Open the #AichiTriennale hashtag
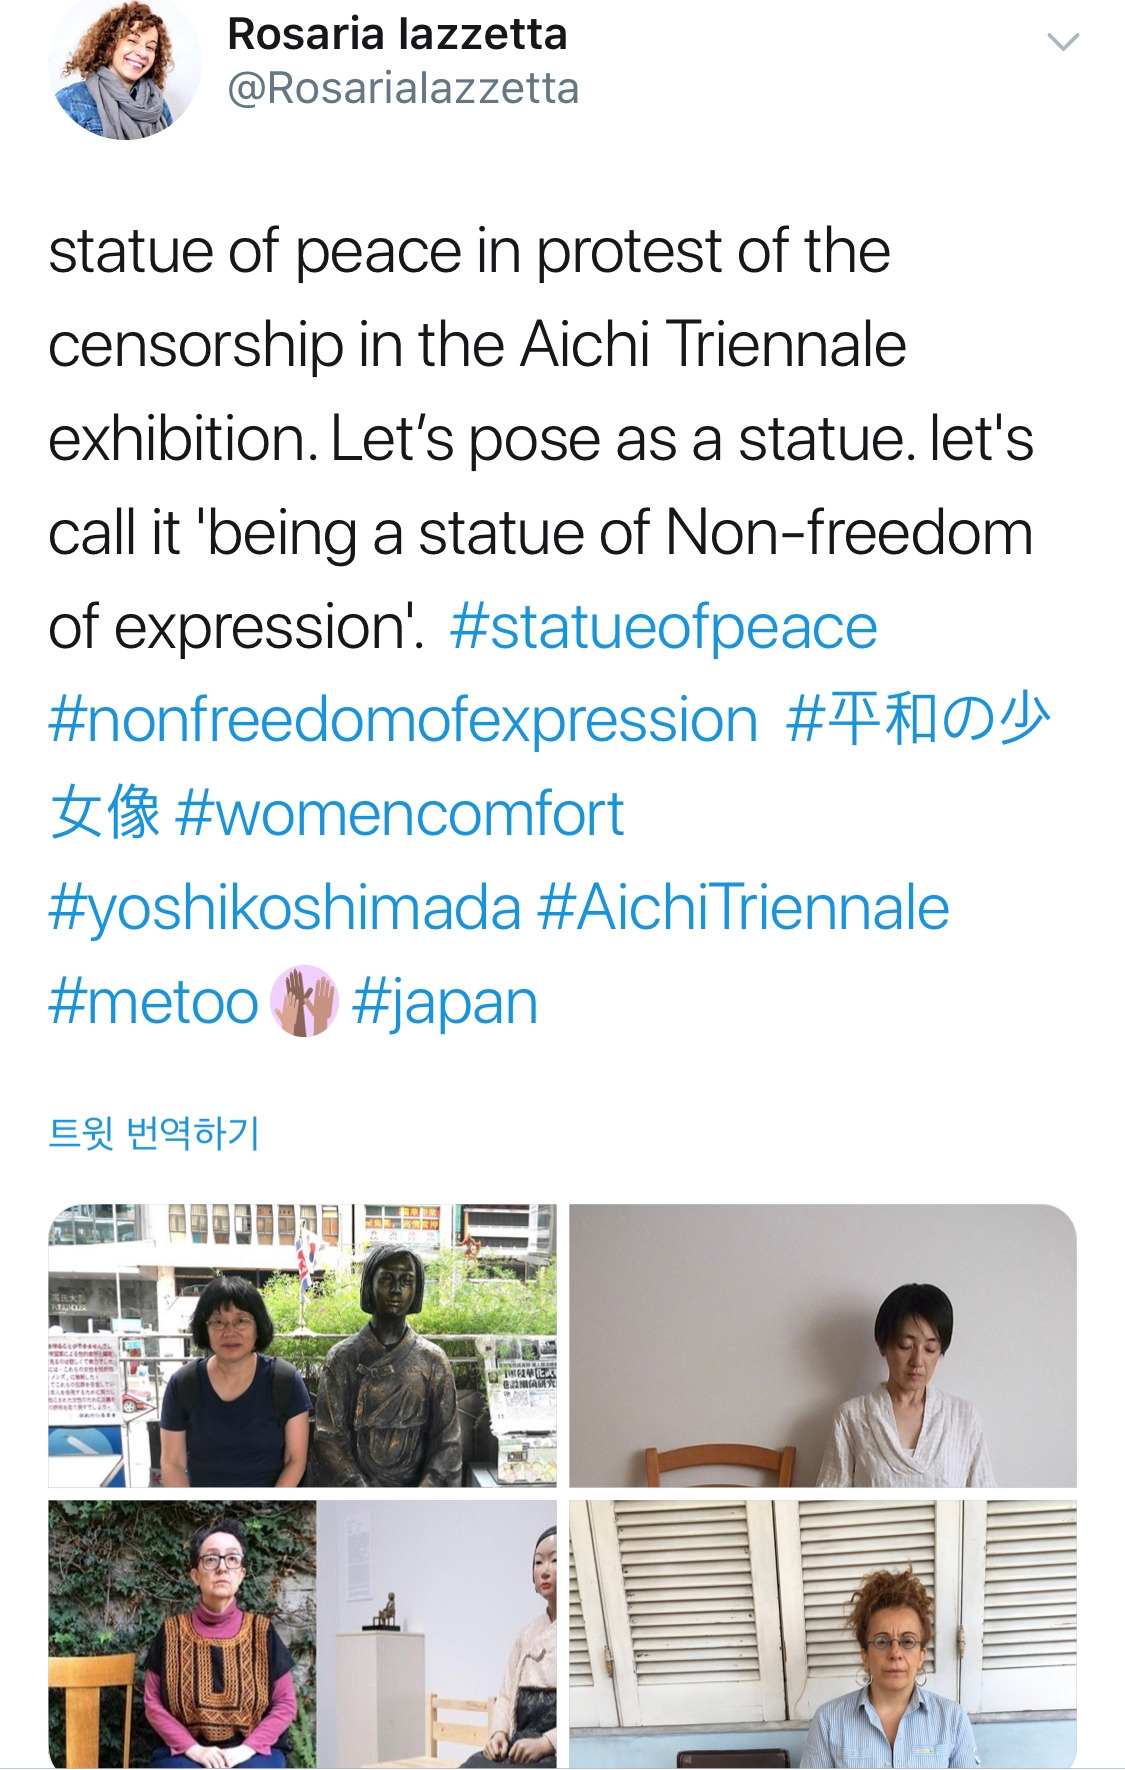Image resolution: width=1125 pixels, height=1770 pixels. (743, 907)
